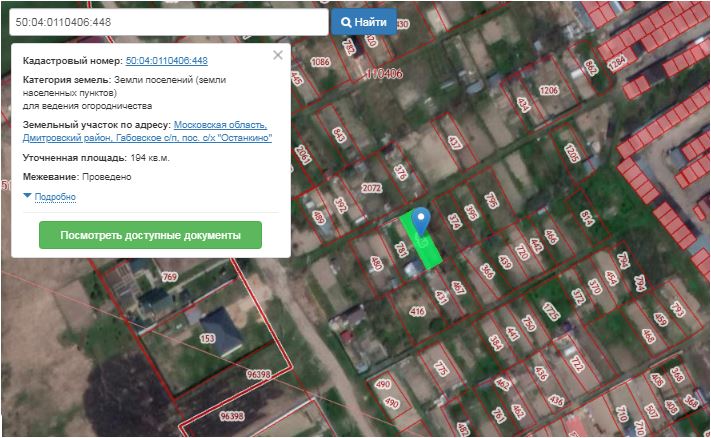Select parcel labeled 441

[512, 333]
